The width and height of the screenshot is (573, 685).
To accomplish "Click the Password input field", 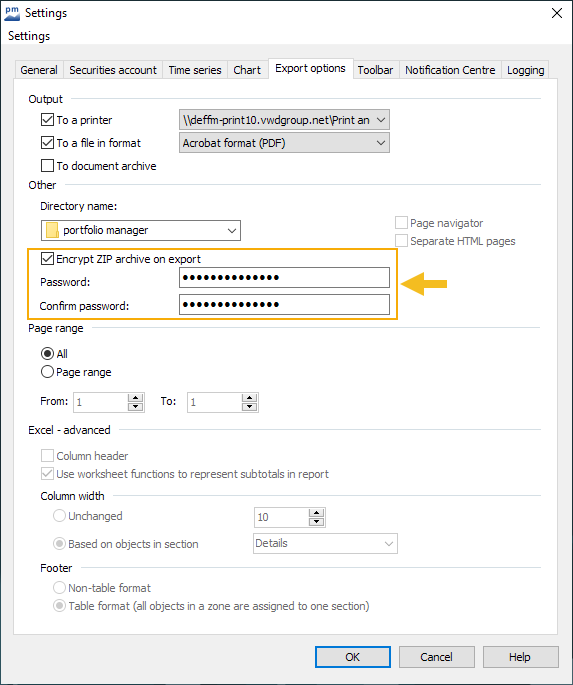I will click(x=284, y=278).
